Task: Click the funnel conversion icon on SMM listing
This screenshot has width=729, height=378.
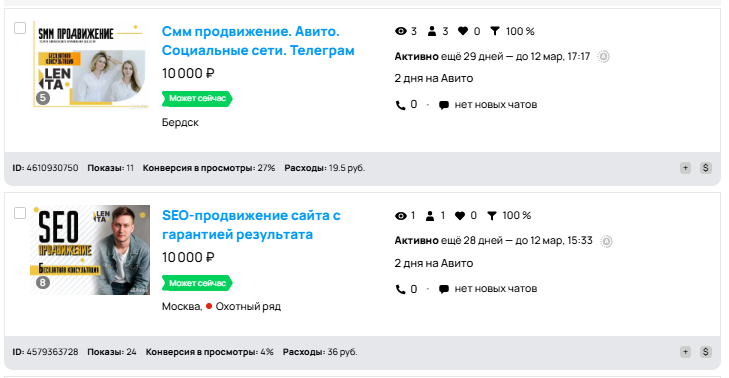Action: pos(495,31)
